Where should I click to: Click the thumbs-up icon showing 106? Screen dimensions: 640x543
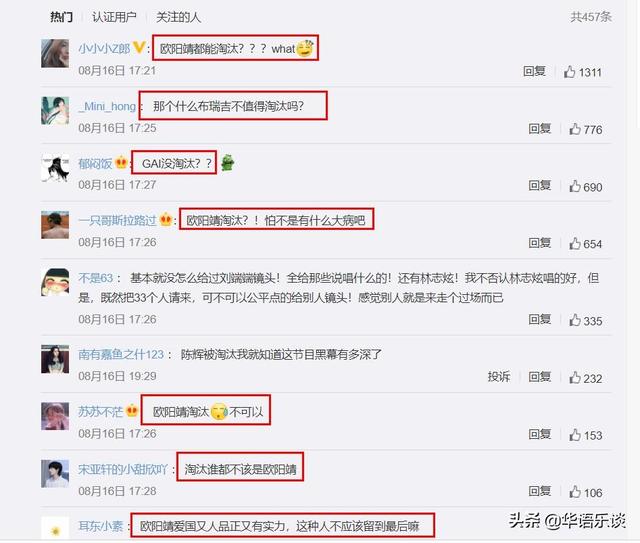[575, 492]
